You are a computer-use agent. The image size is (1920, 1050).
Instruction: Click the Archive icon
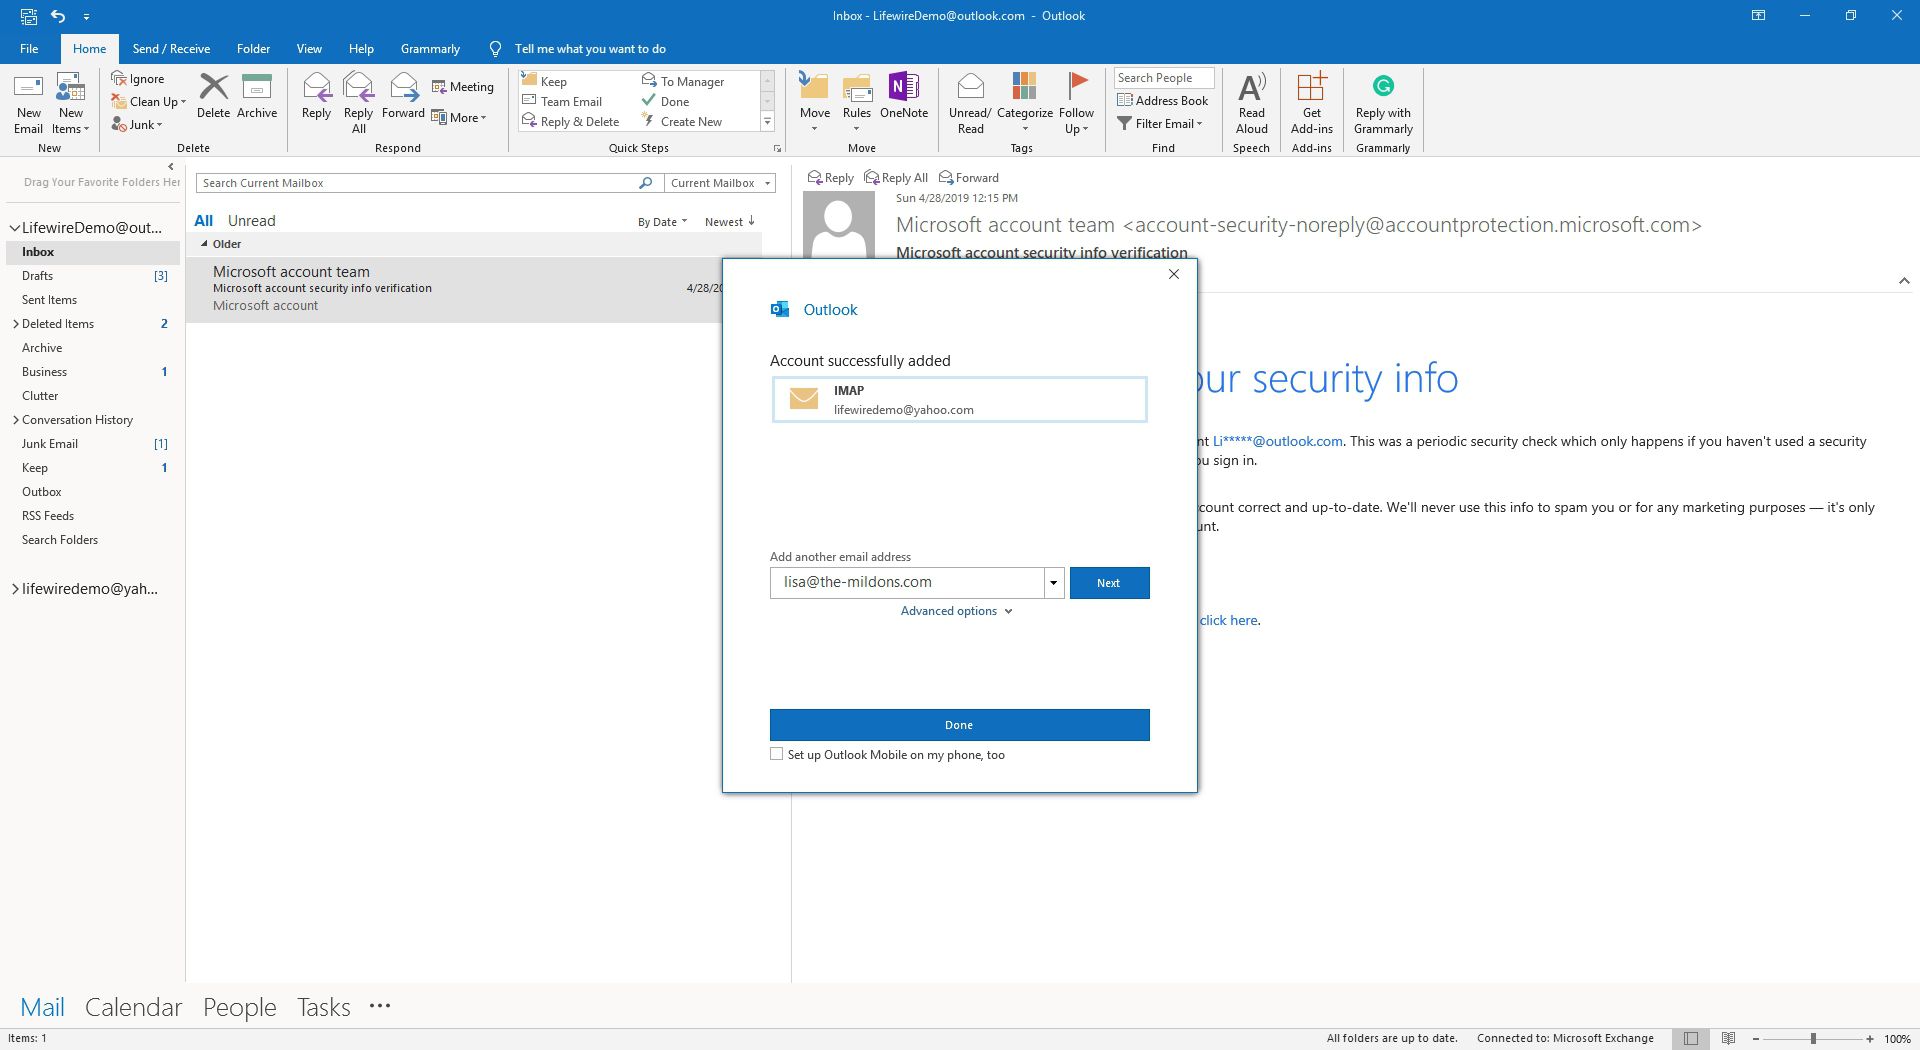(257, 97)
